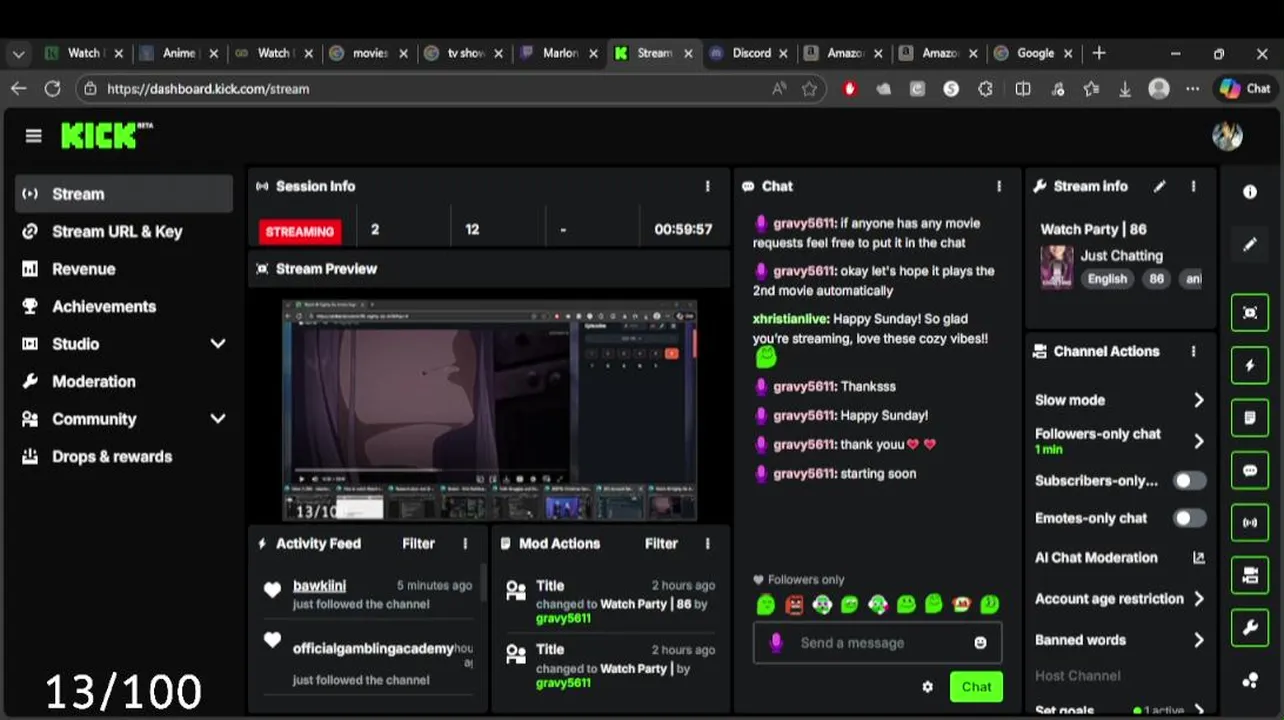Click the pencil icon in right sidebar
This screenshot has height=720, width=1284.
[1250, 244]
